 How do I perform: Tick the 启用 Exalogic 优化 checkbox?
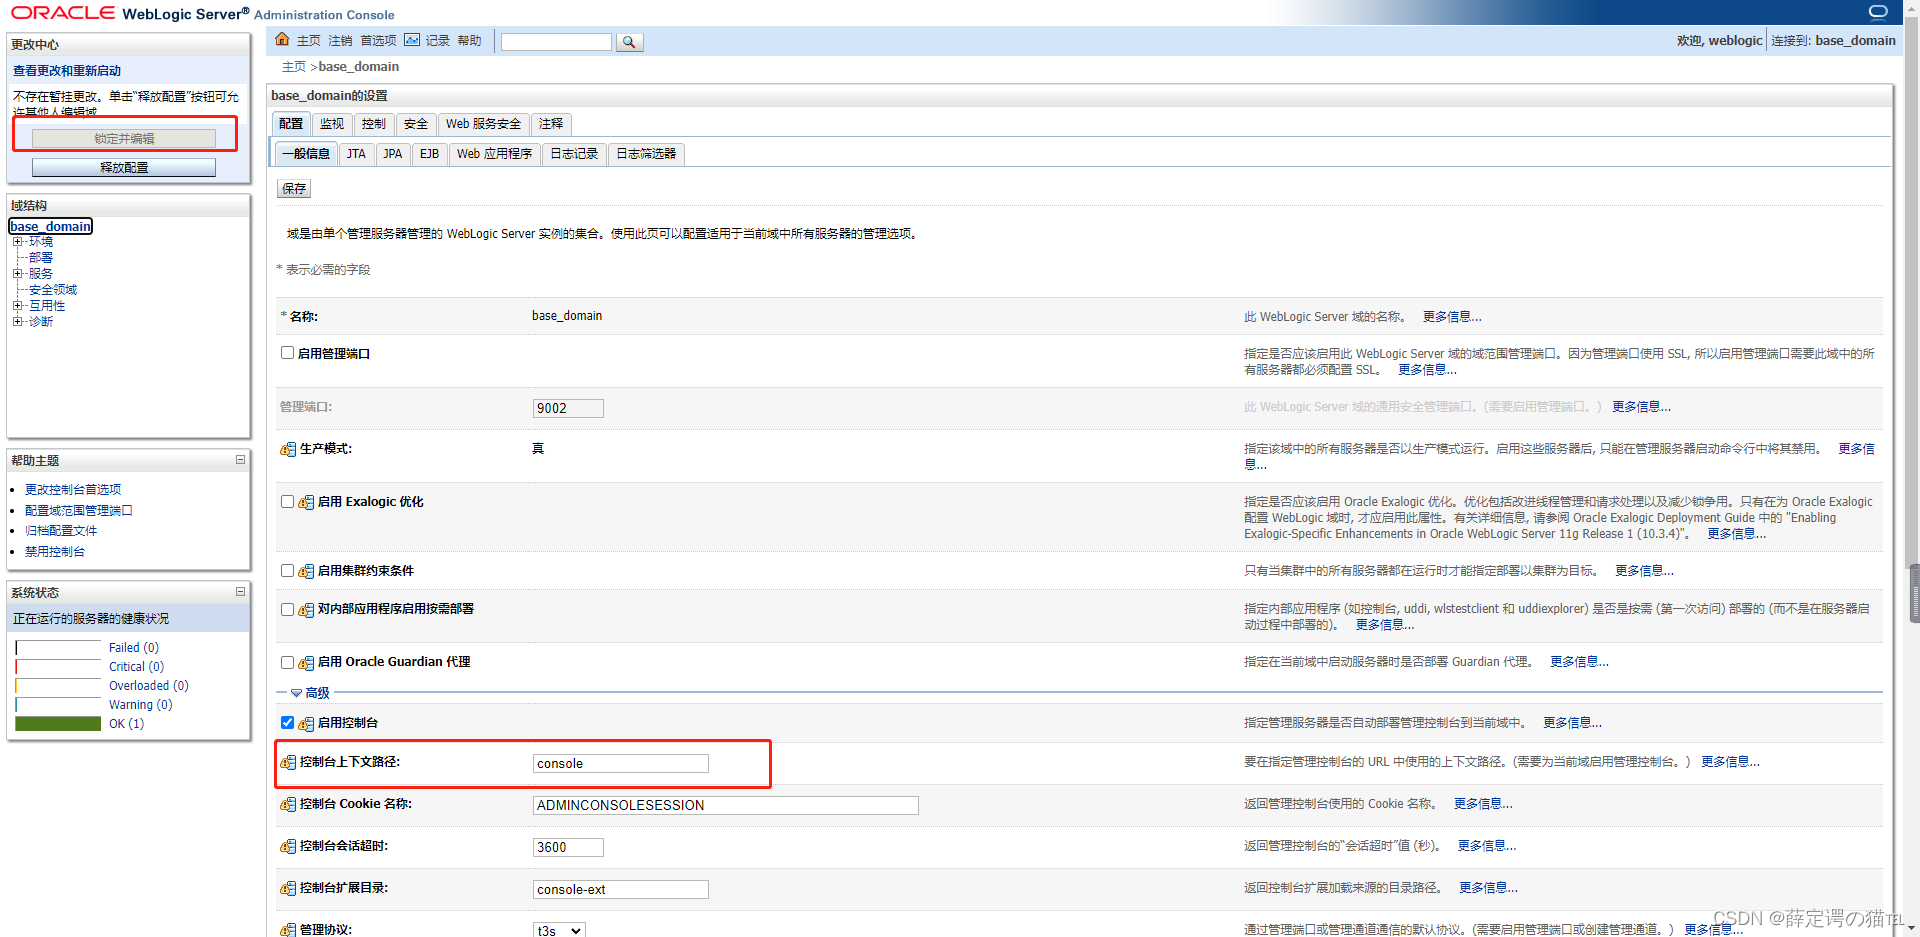287,502
